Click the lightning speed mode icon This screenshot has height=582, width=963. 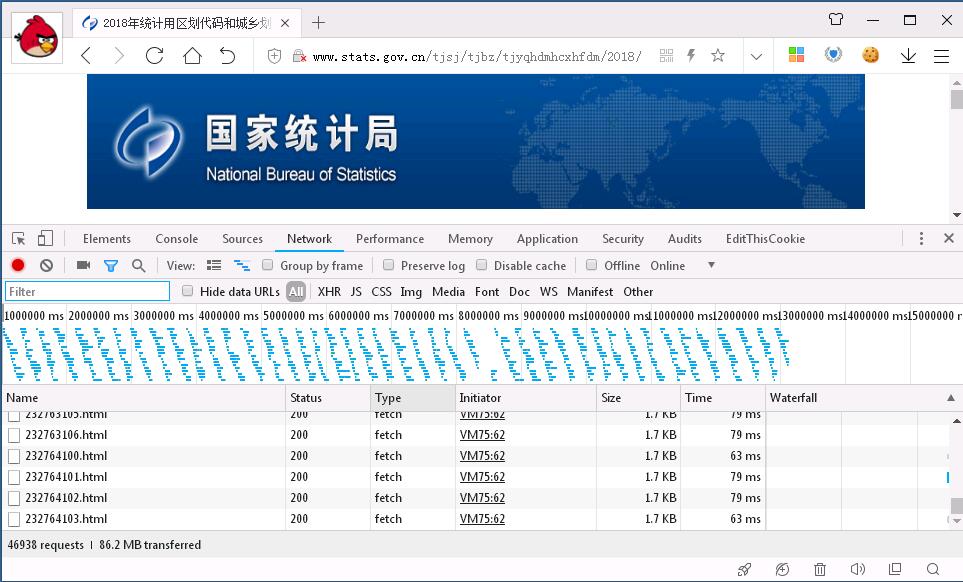692,56
